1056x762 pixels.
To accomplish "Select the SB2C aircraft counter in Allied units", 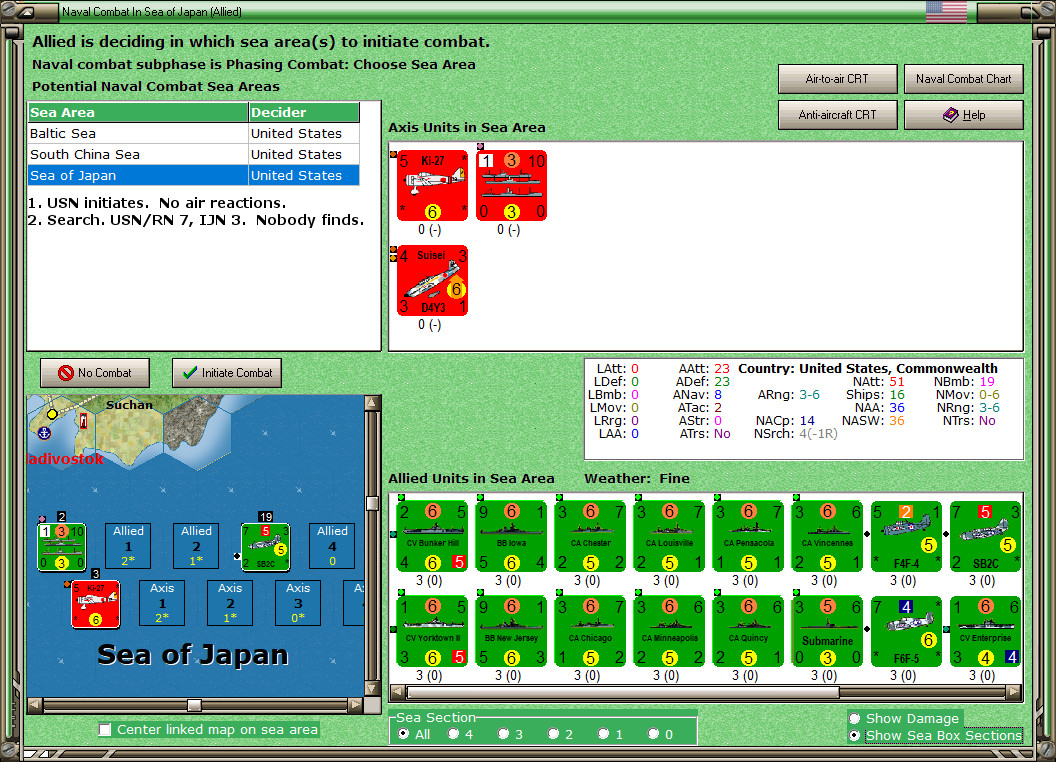I will (x=985, y=536).
